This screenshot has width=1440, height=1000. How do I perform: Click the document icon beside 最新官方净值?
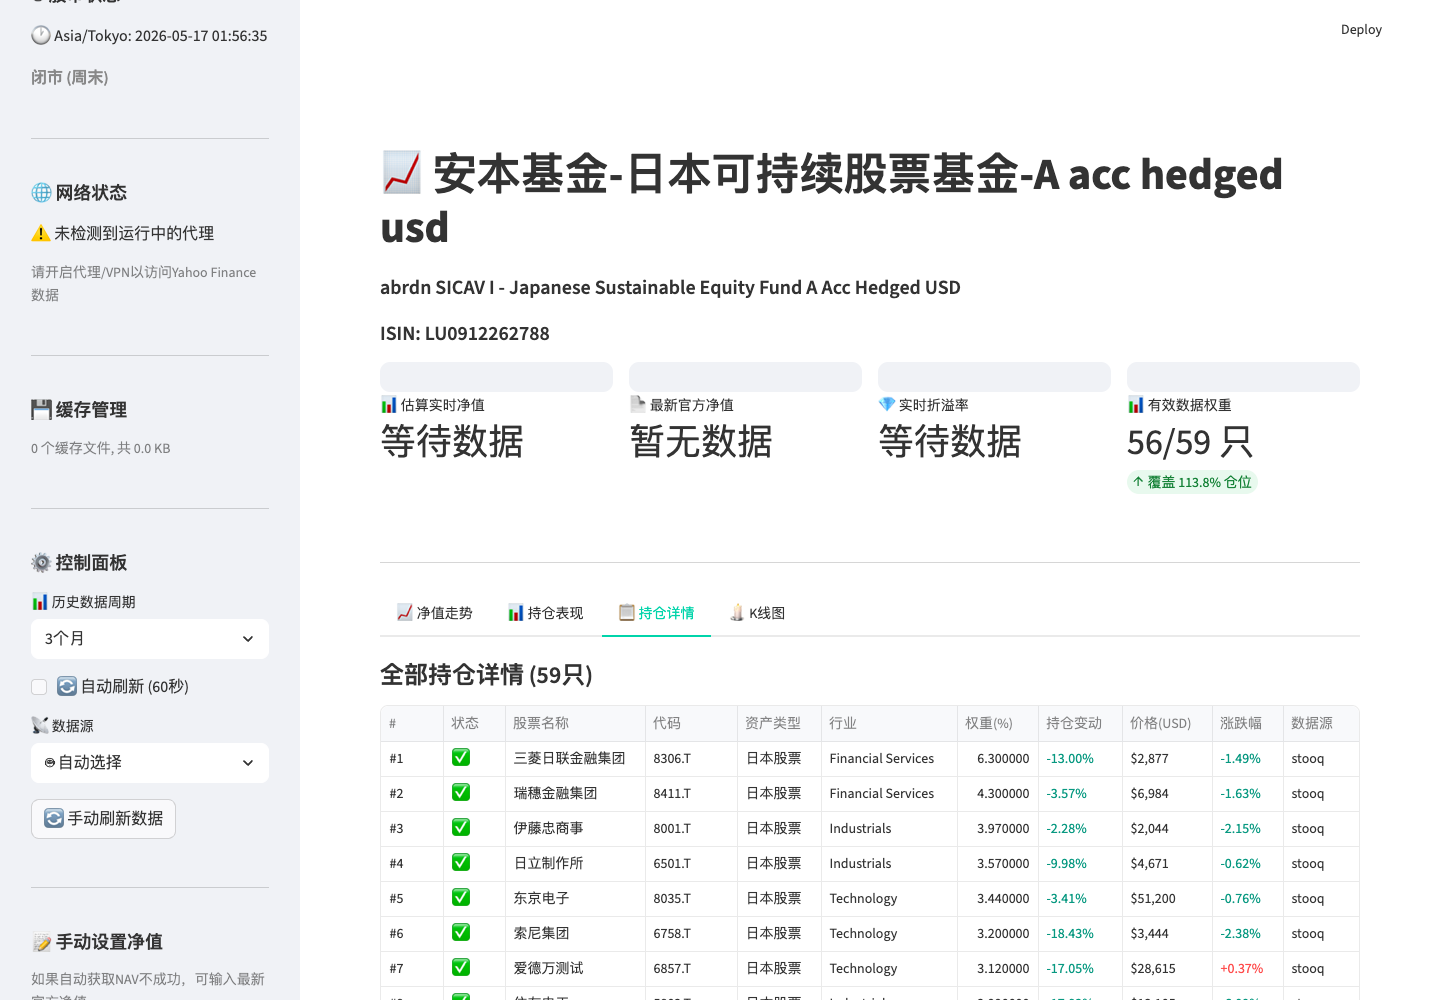coord(638,405)
